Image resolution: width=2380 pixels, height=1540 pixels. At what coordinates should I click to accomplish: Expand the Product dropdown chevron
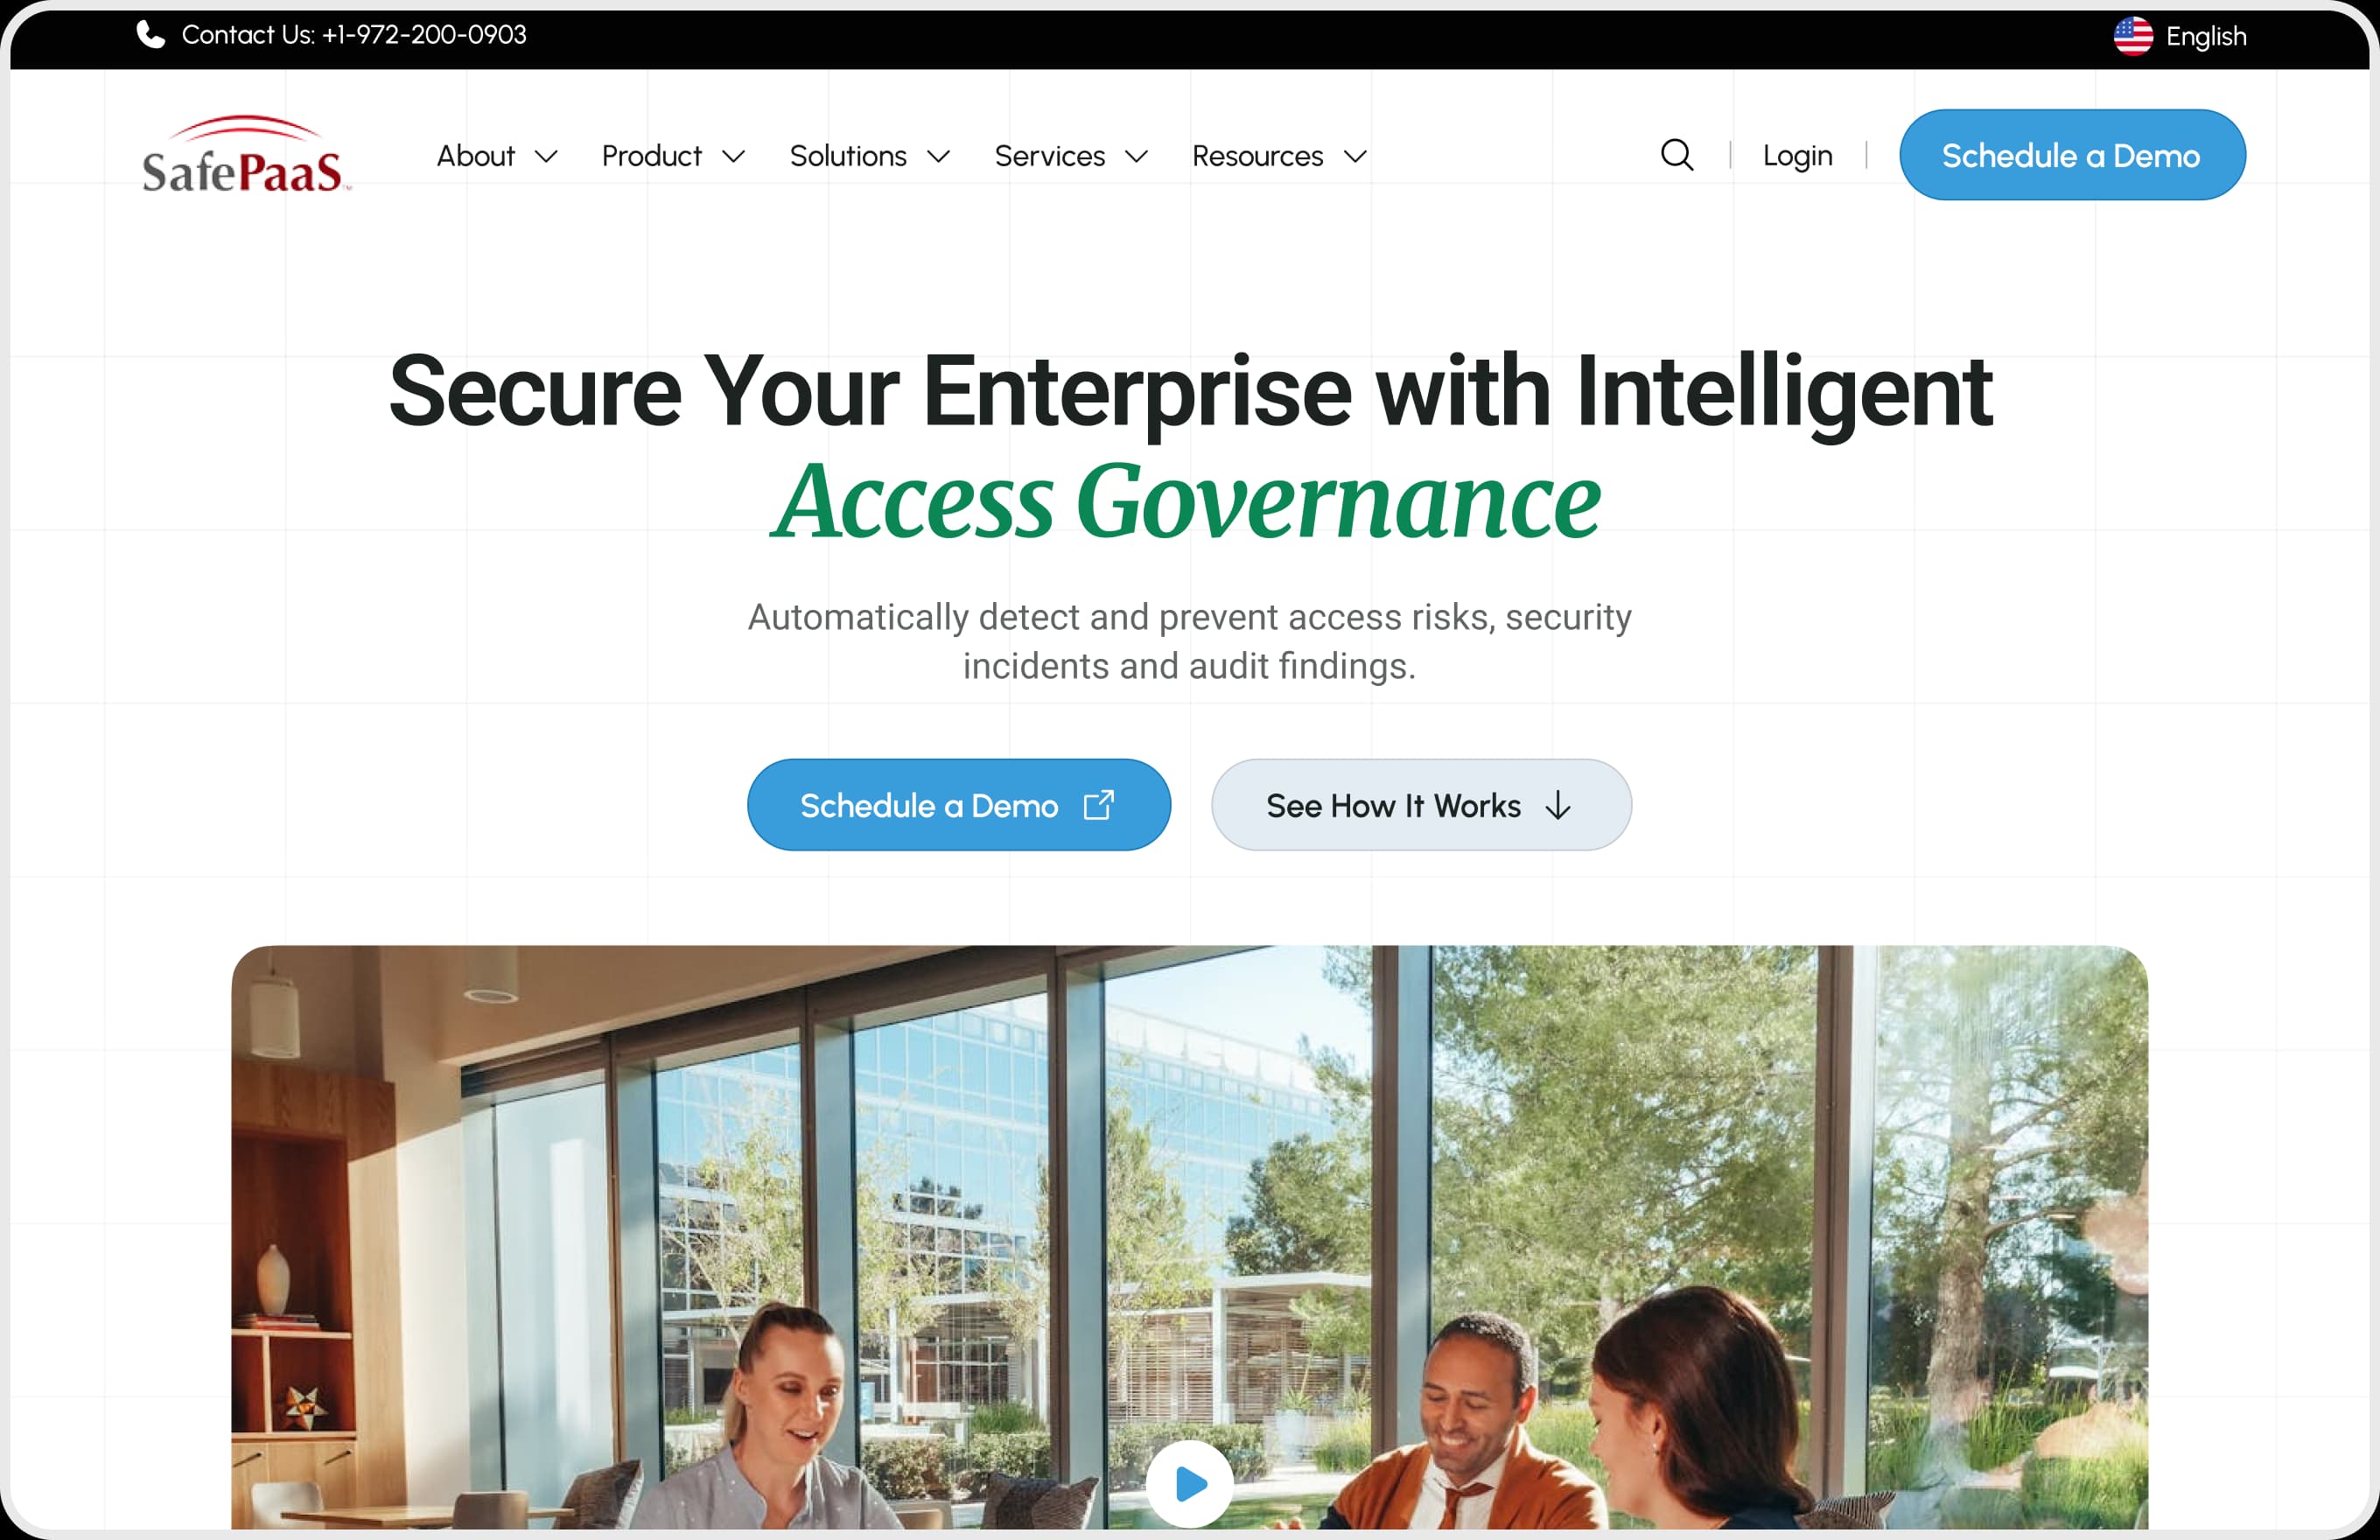pos(733,157)
